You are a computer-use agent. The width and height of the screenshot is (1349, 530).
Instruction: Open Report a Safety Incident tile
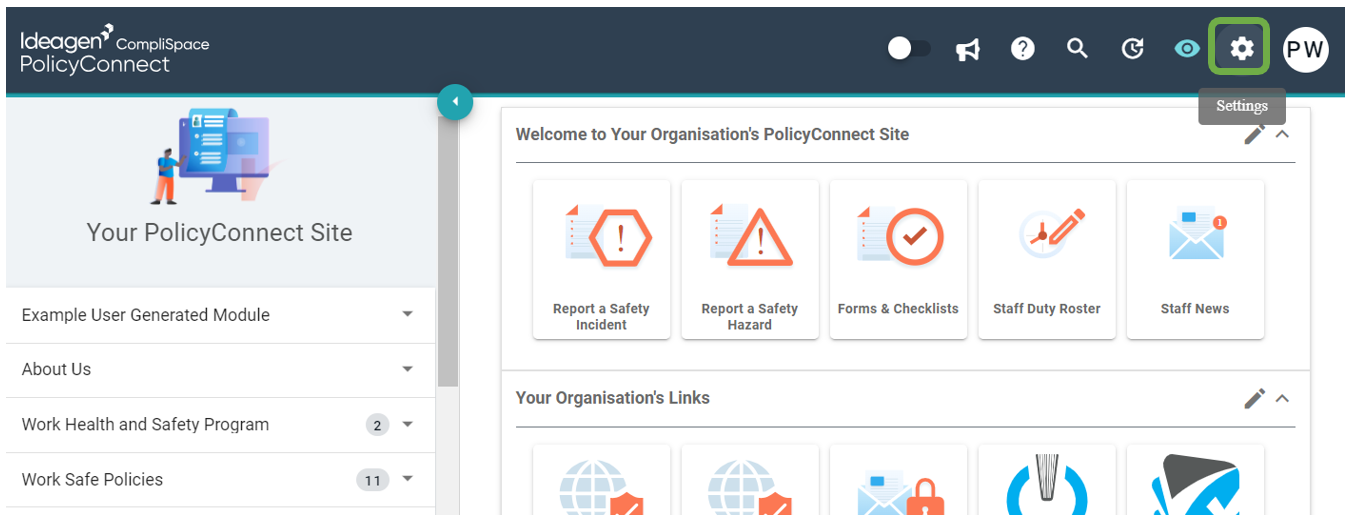(601, 260)
